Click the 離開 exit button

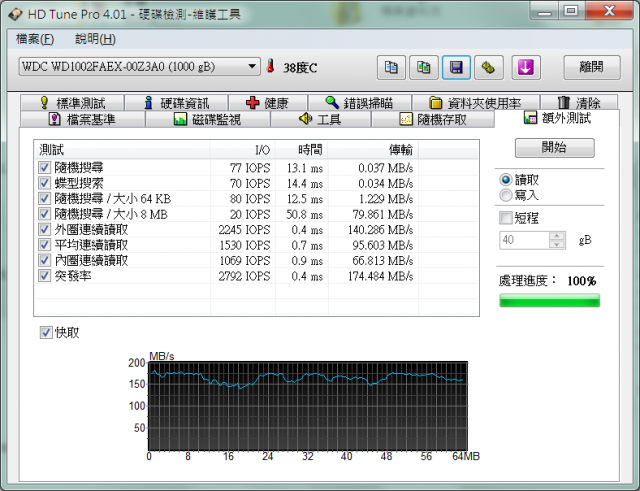[x=592, y=67]
